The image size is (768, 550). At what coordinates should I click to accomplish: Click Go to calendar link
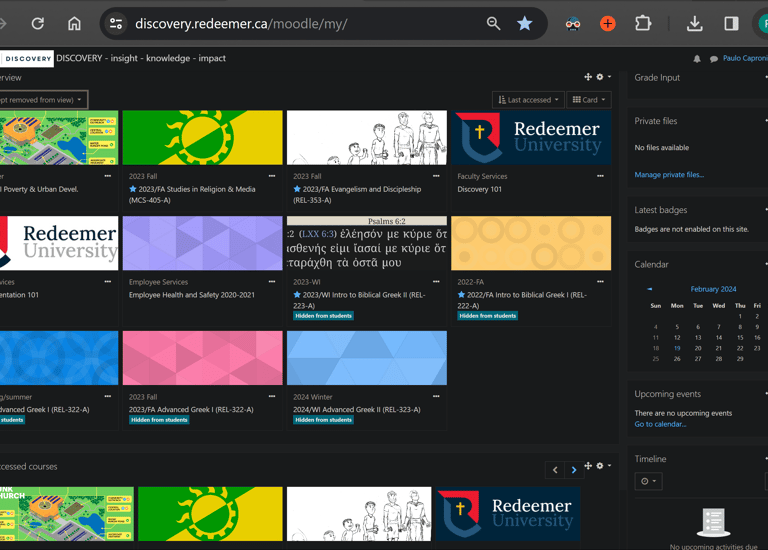tap(660, 424)
